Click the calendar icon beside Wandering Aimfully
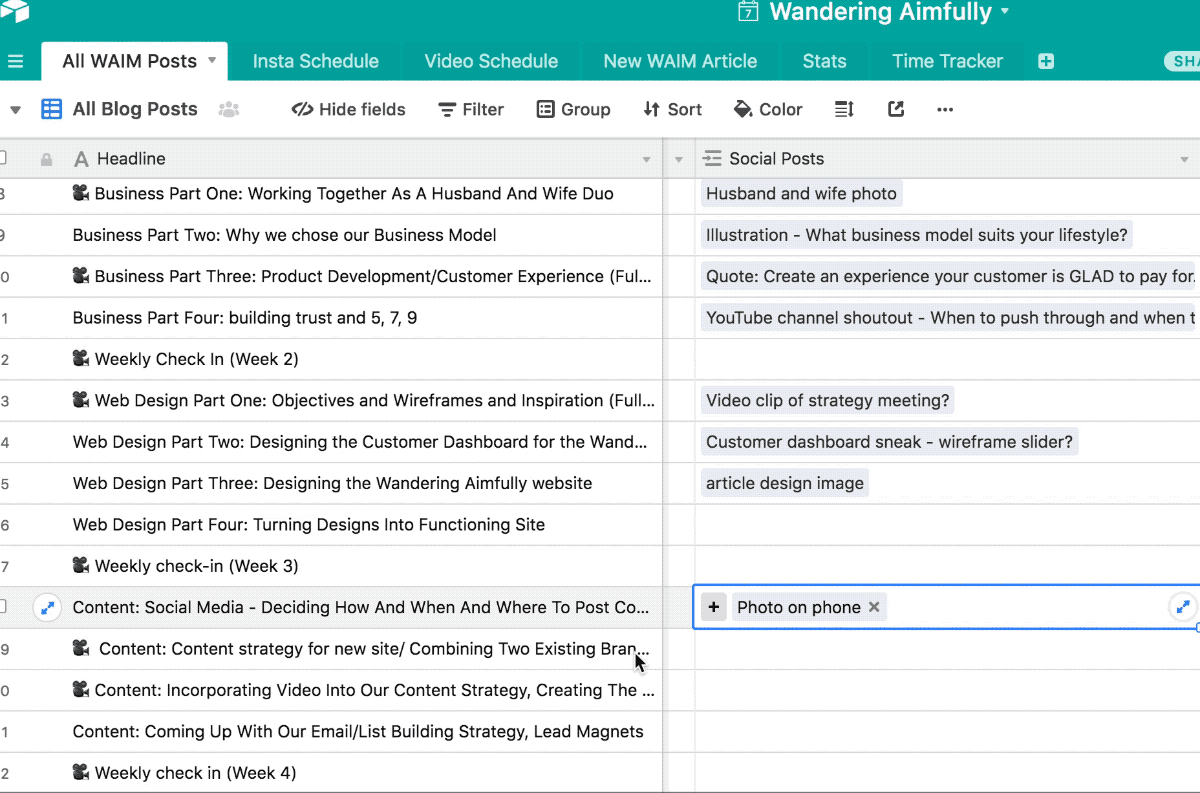 748,12
